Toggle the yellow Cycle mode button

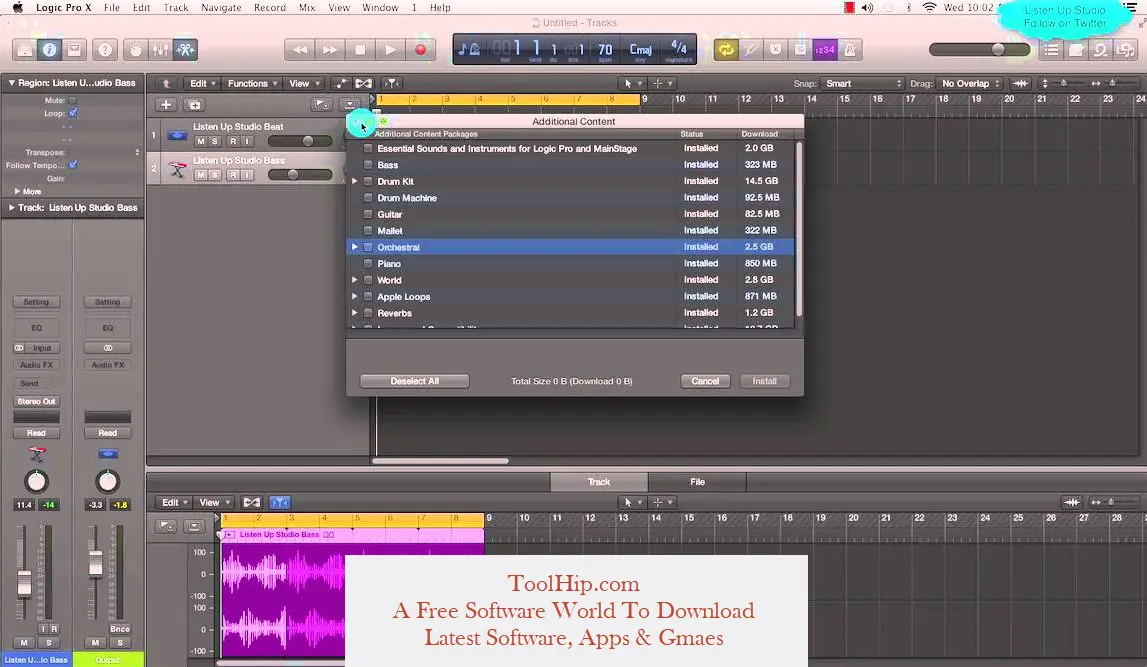726,50
